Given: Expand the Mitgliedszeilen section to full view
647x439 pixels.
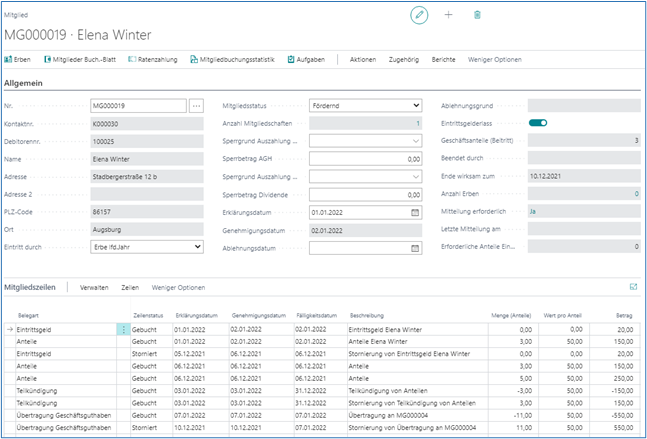Looking at the screenshot, I should (x=633, y=286).
